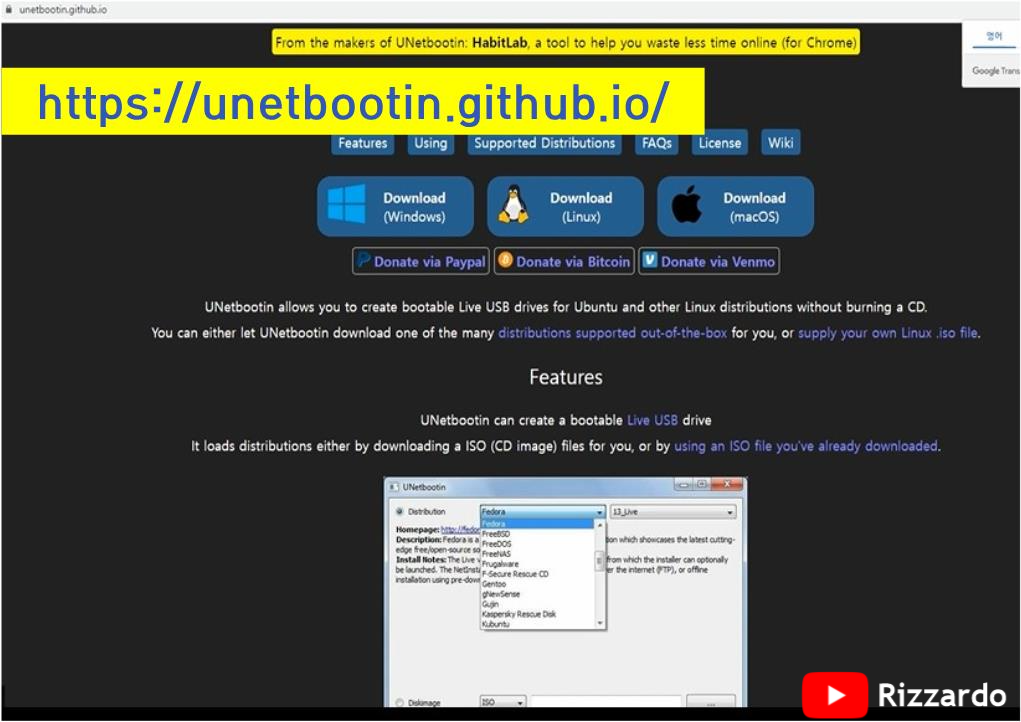
Task: Click the browse '...' button in screenshot
Action: point(711,702)
